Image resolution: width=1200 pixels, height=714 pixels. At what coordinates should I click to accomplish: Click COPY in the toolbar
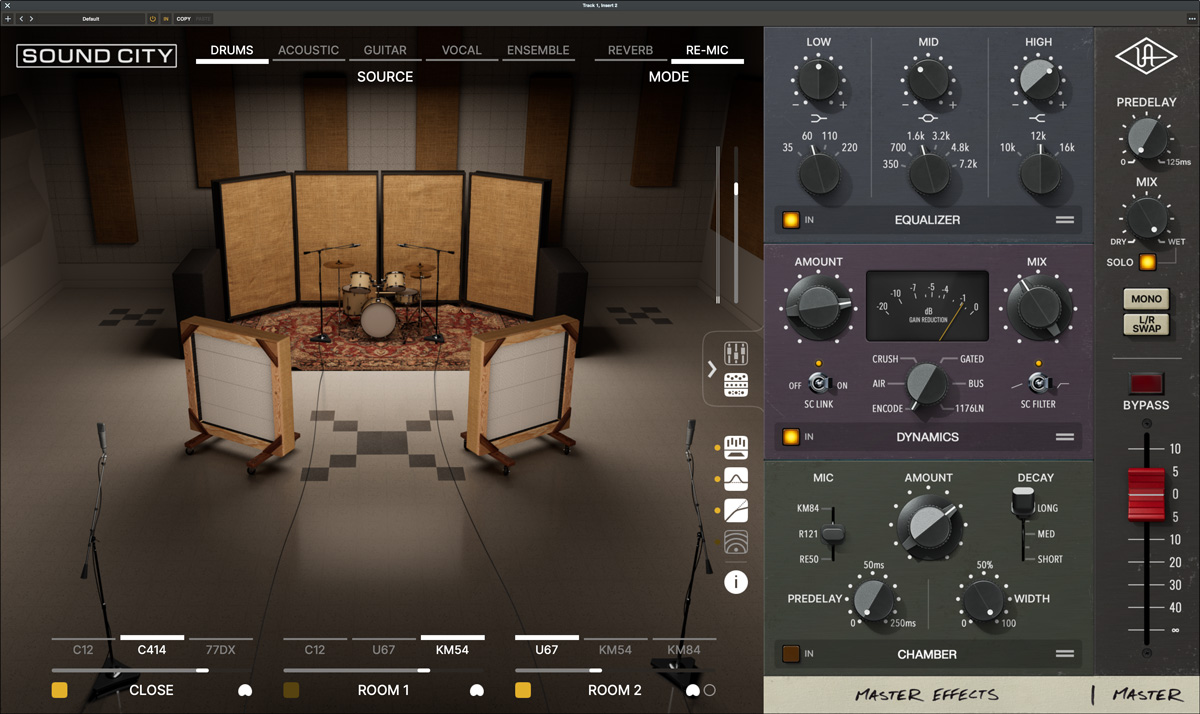[183, 19]
